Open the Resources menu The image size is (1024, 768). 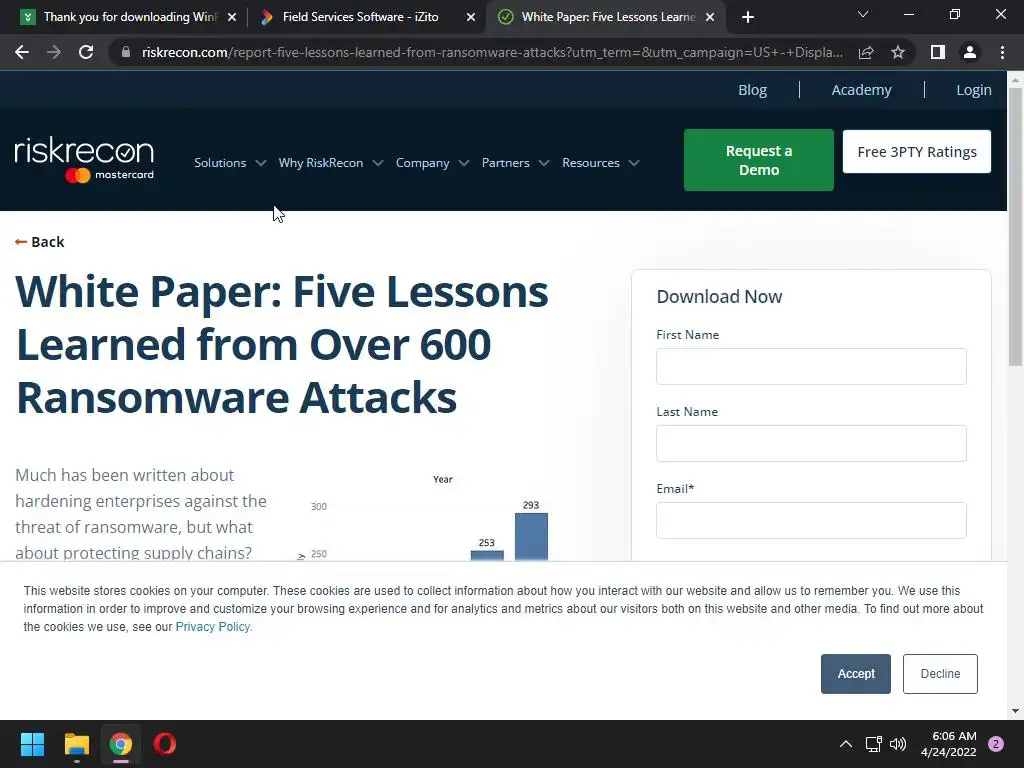click(591, 163)
